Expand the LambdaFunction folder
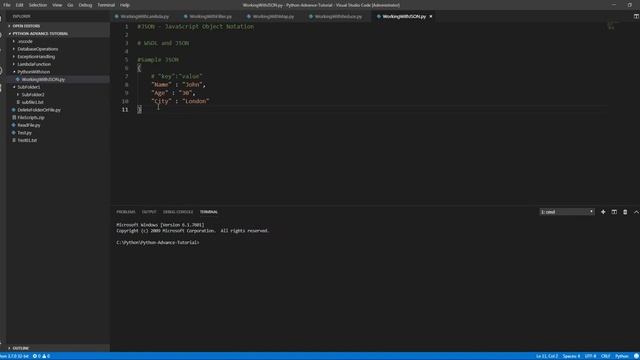This screenshot has width=640, height=360. (34, 64)
